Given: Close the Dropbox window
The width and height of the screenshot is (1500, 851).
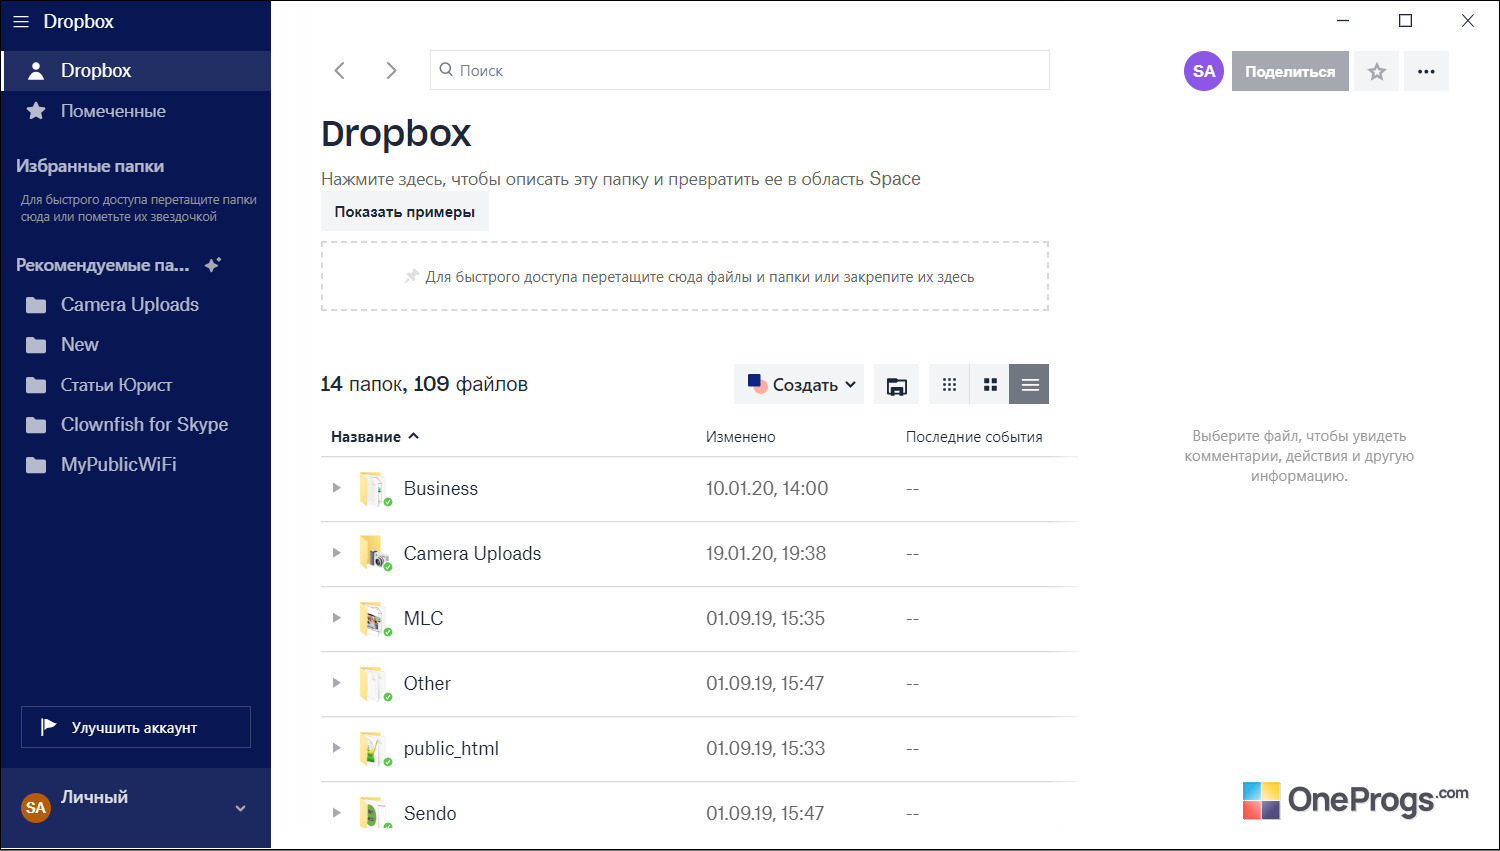Looking at the screenshot, I should click(x=1467, y=21).
